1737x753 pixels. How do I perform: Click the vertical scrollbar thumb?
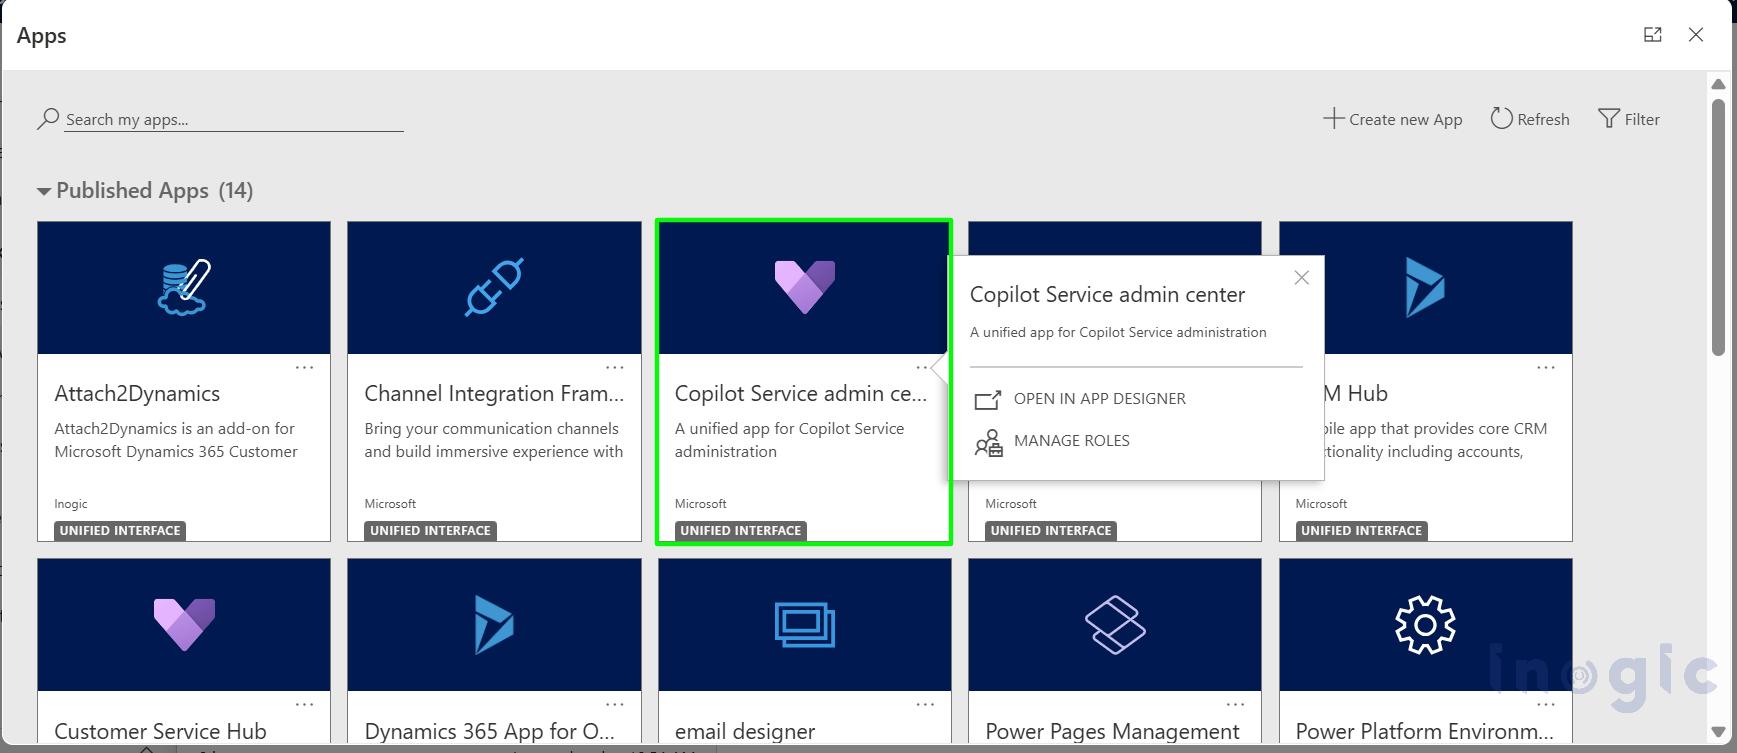coord(1718,226)
